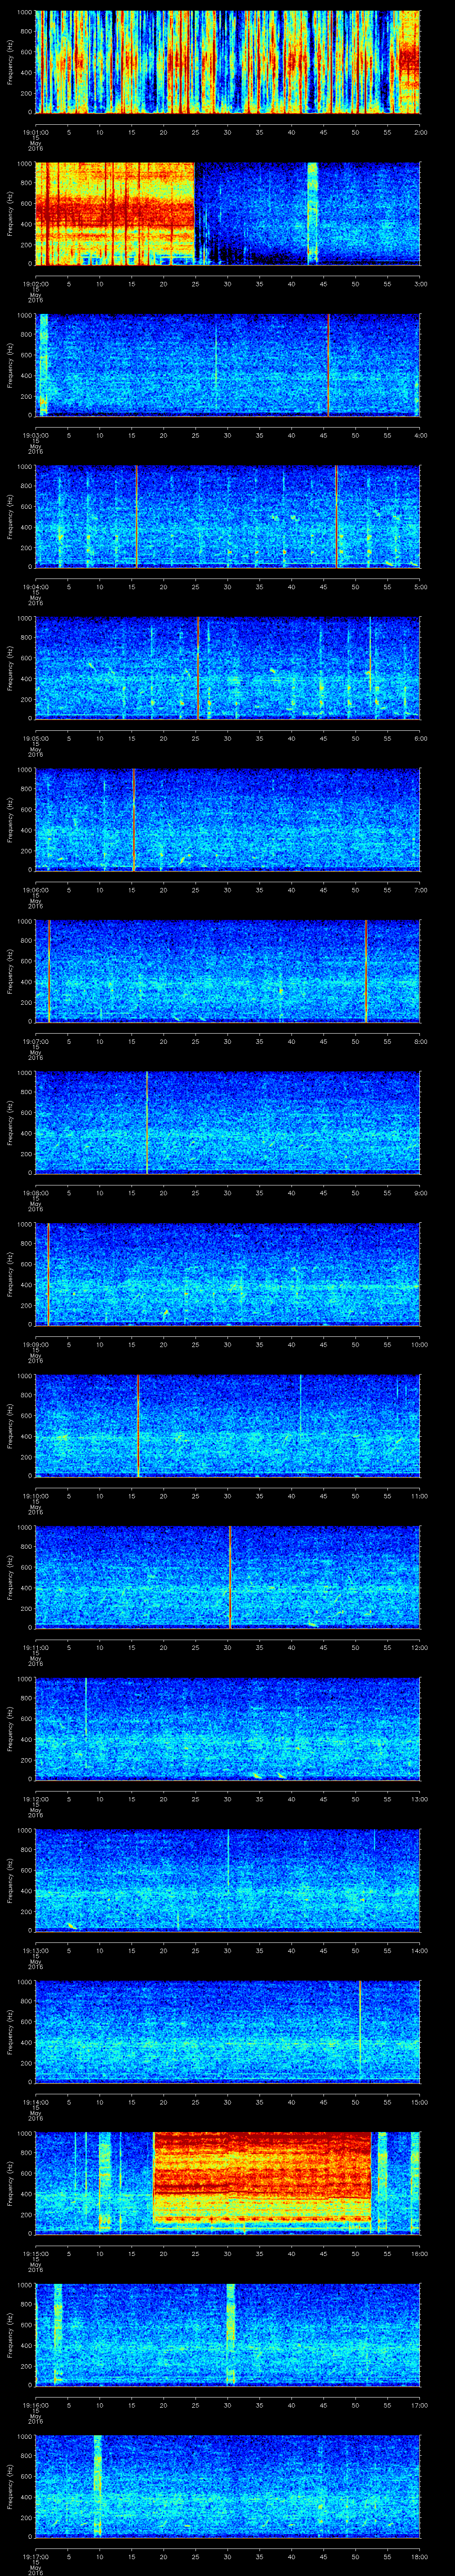This screenshot has width=455, height=2576.
Task: Click the spectrogram panel starting at 19:06:00
Action: tap(228, 819)
